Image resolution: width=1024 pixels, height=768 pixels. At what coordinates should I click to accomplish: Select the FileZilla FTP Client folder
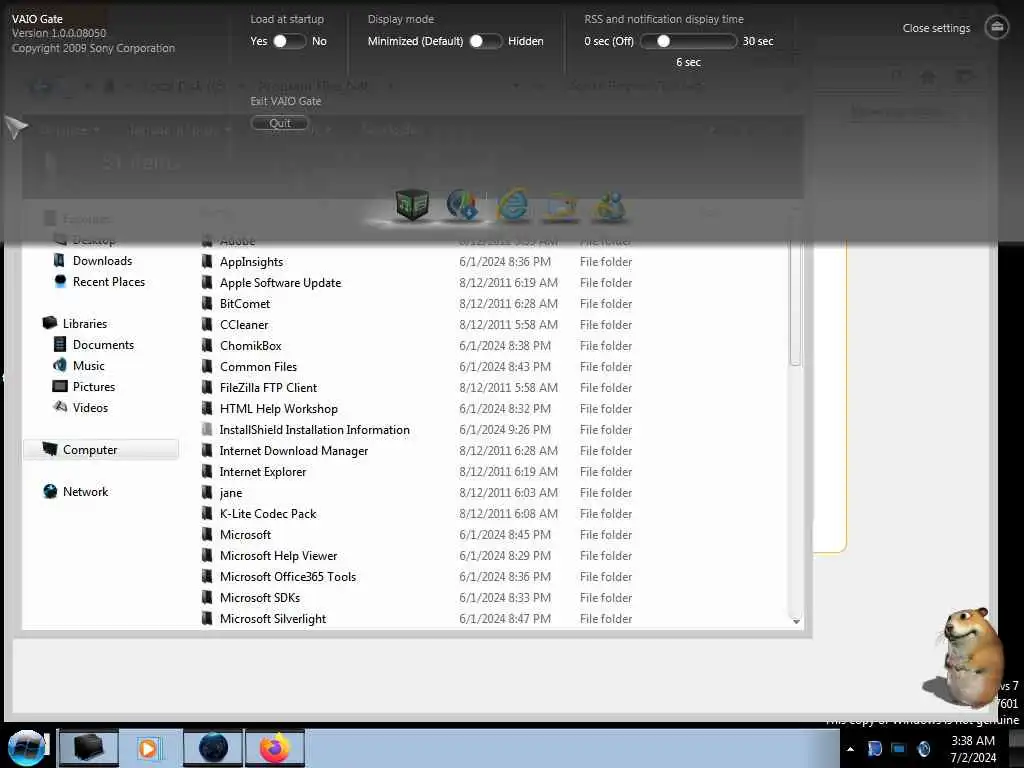click(x=268, y=387)
